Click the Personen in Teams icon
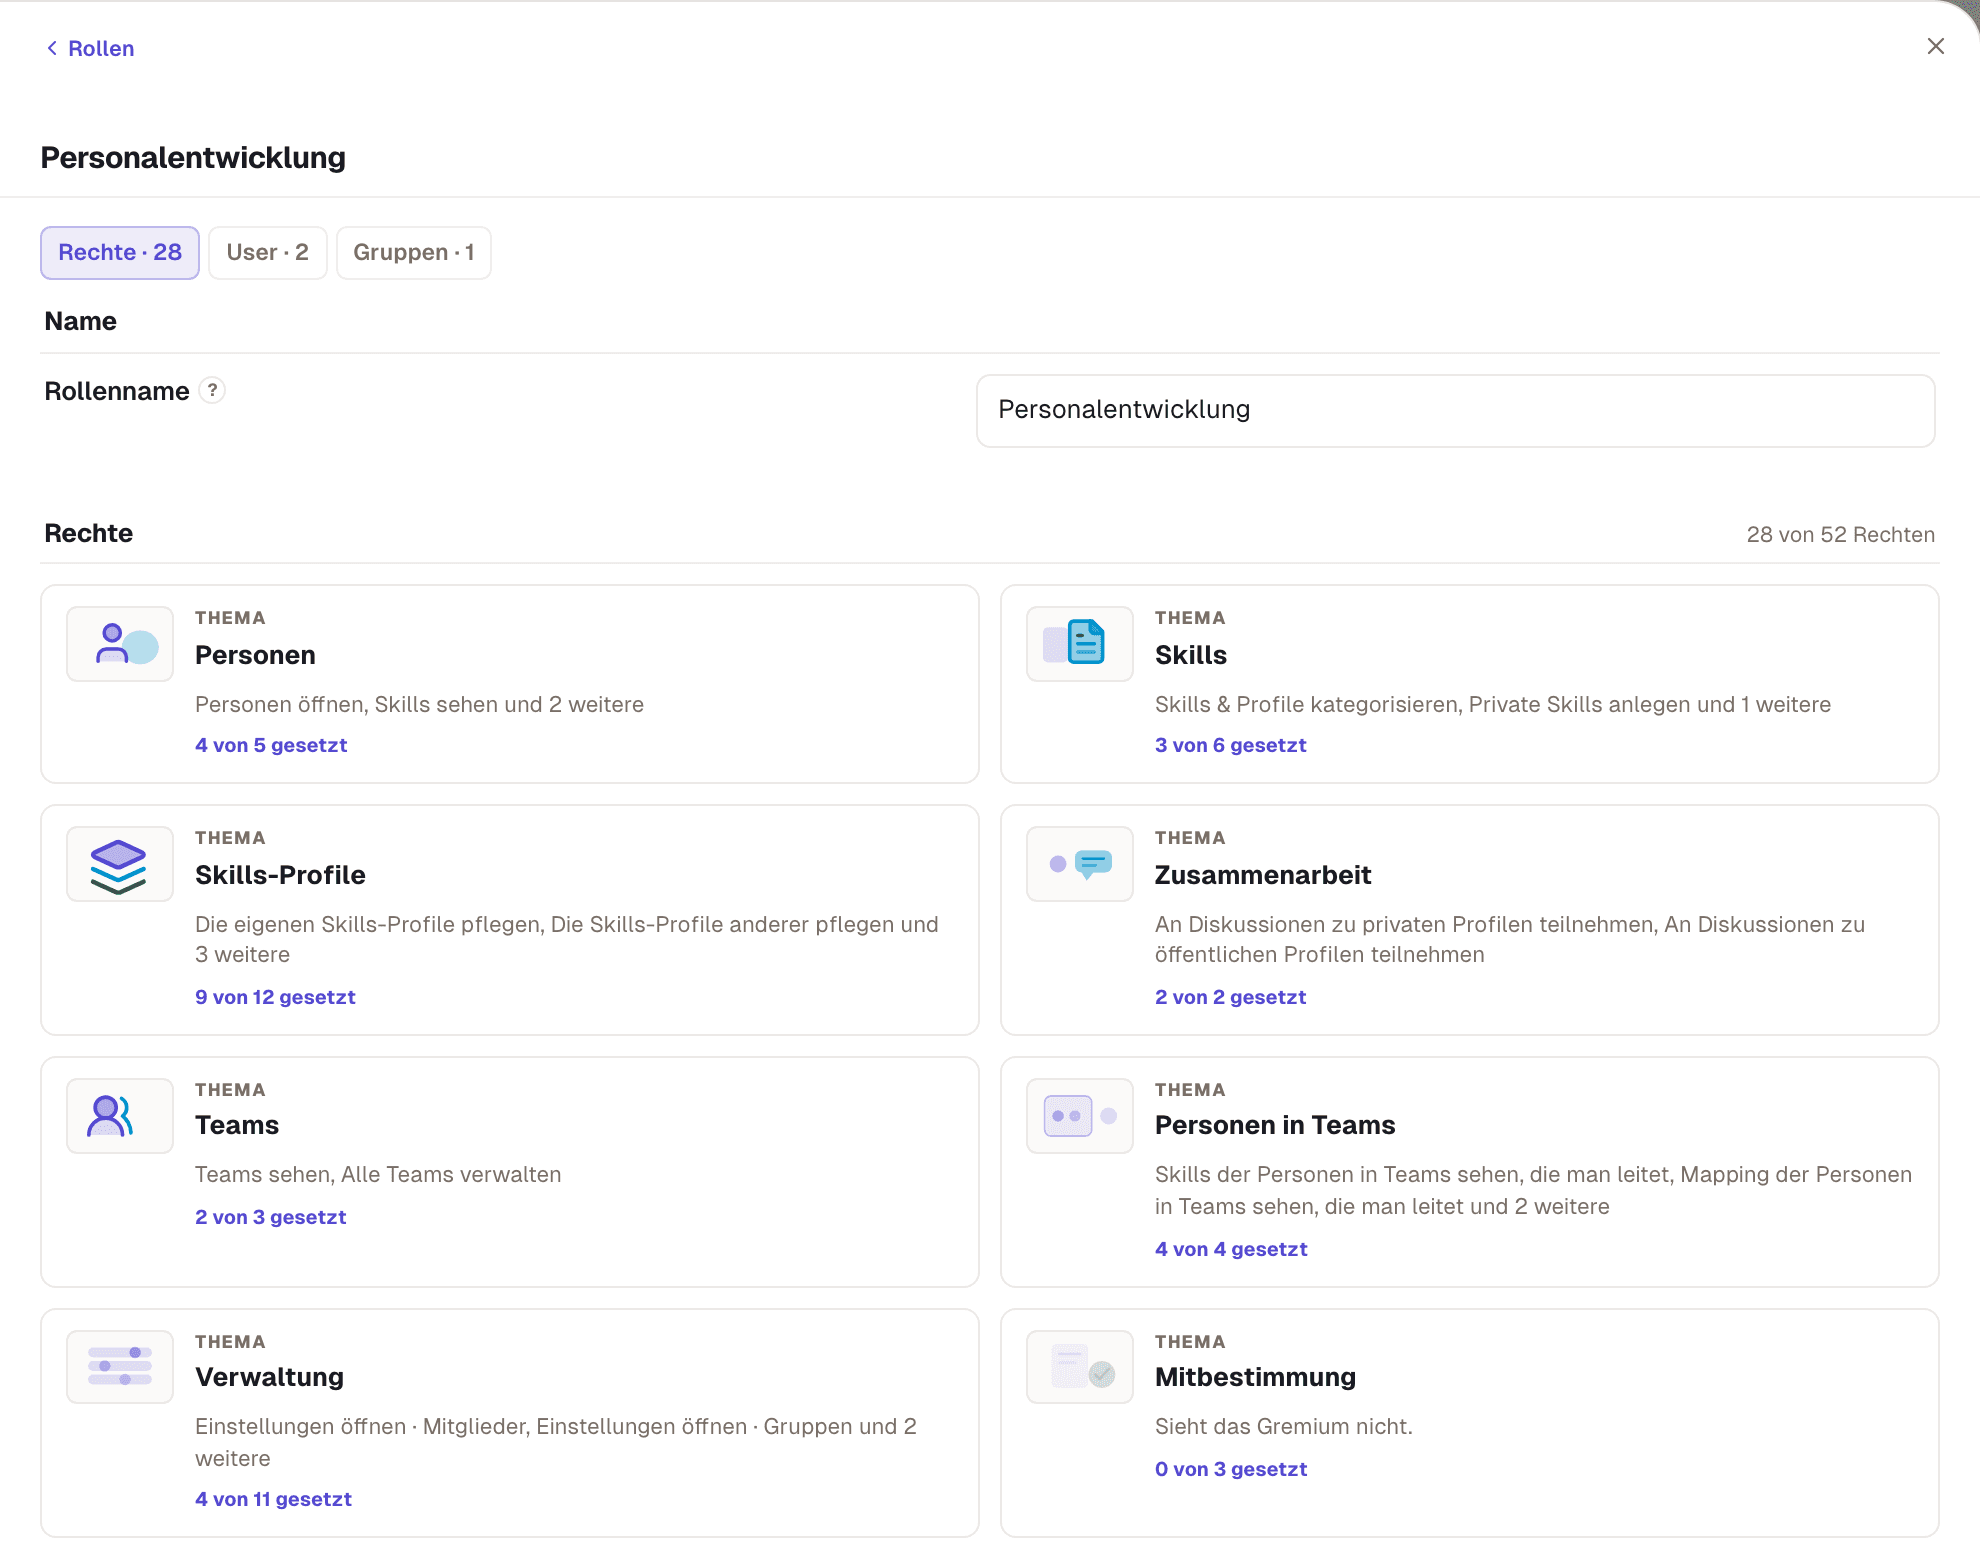Screen dimensions: 1980x1550 point(1080,1116)
